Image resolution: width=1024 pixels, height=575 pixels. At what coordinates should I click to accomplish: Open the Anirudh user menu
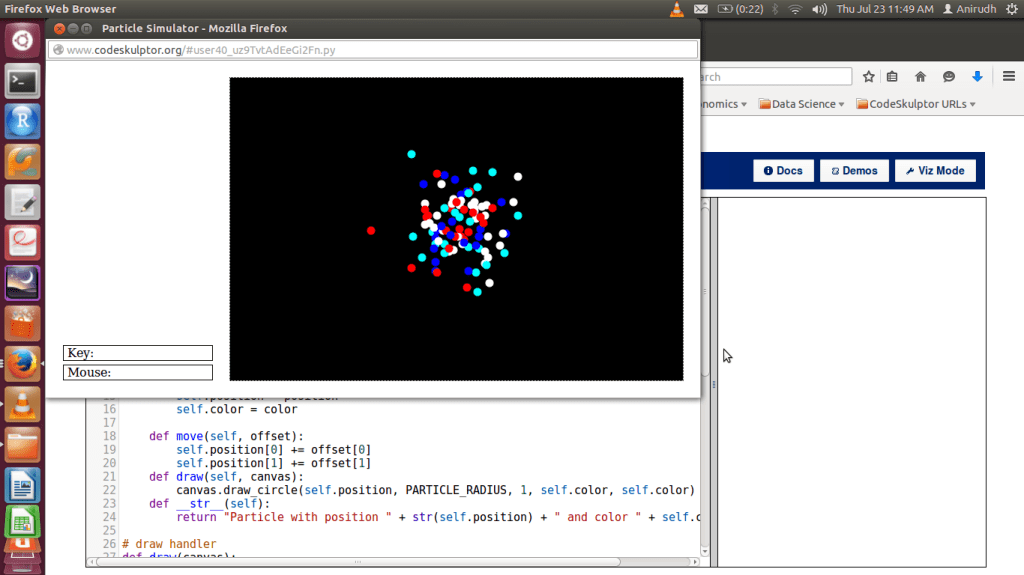point(970,9)
